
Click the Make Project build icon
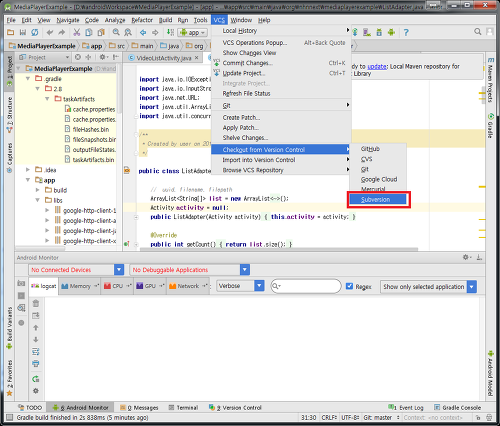point(170,32)
